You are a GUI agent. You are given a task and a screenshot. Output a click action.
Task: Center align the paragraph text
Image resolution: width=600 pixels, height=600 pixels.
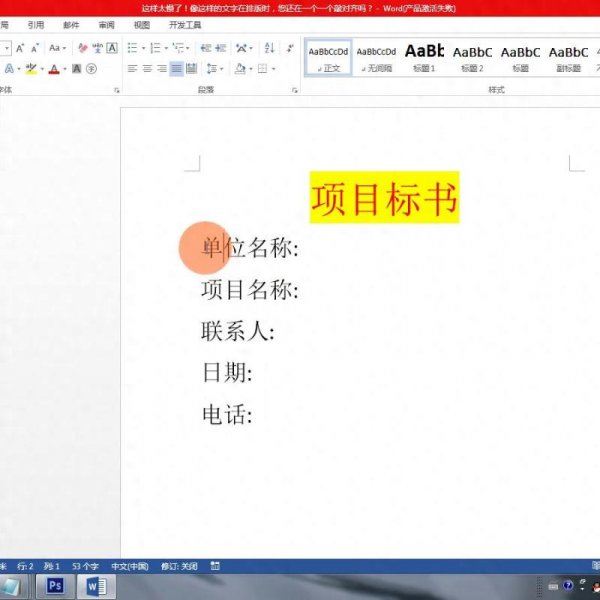147,69
